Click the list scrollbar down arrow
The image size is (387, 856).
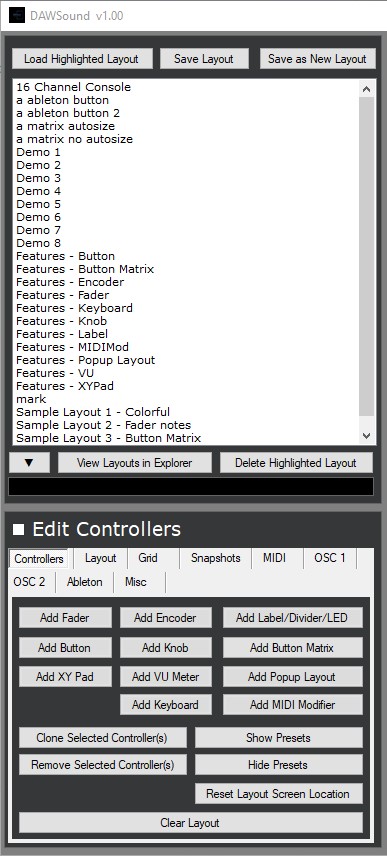pyautogui.click(x=366, y=436)
